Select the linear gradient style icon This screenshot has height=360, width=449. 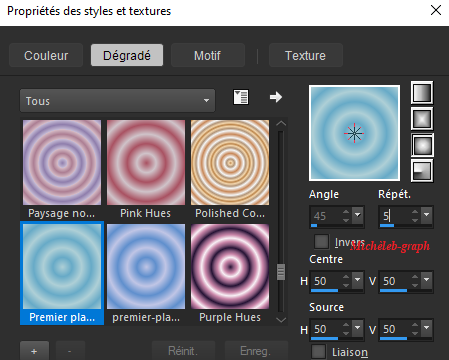422,93
